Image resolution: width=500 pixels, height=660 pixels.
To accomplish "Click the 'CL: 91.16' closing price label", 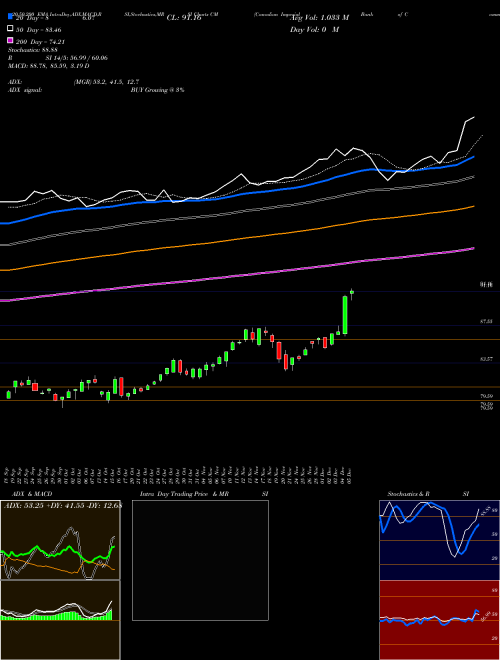I will pyautogui.click(x=184, y=18).
